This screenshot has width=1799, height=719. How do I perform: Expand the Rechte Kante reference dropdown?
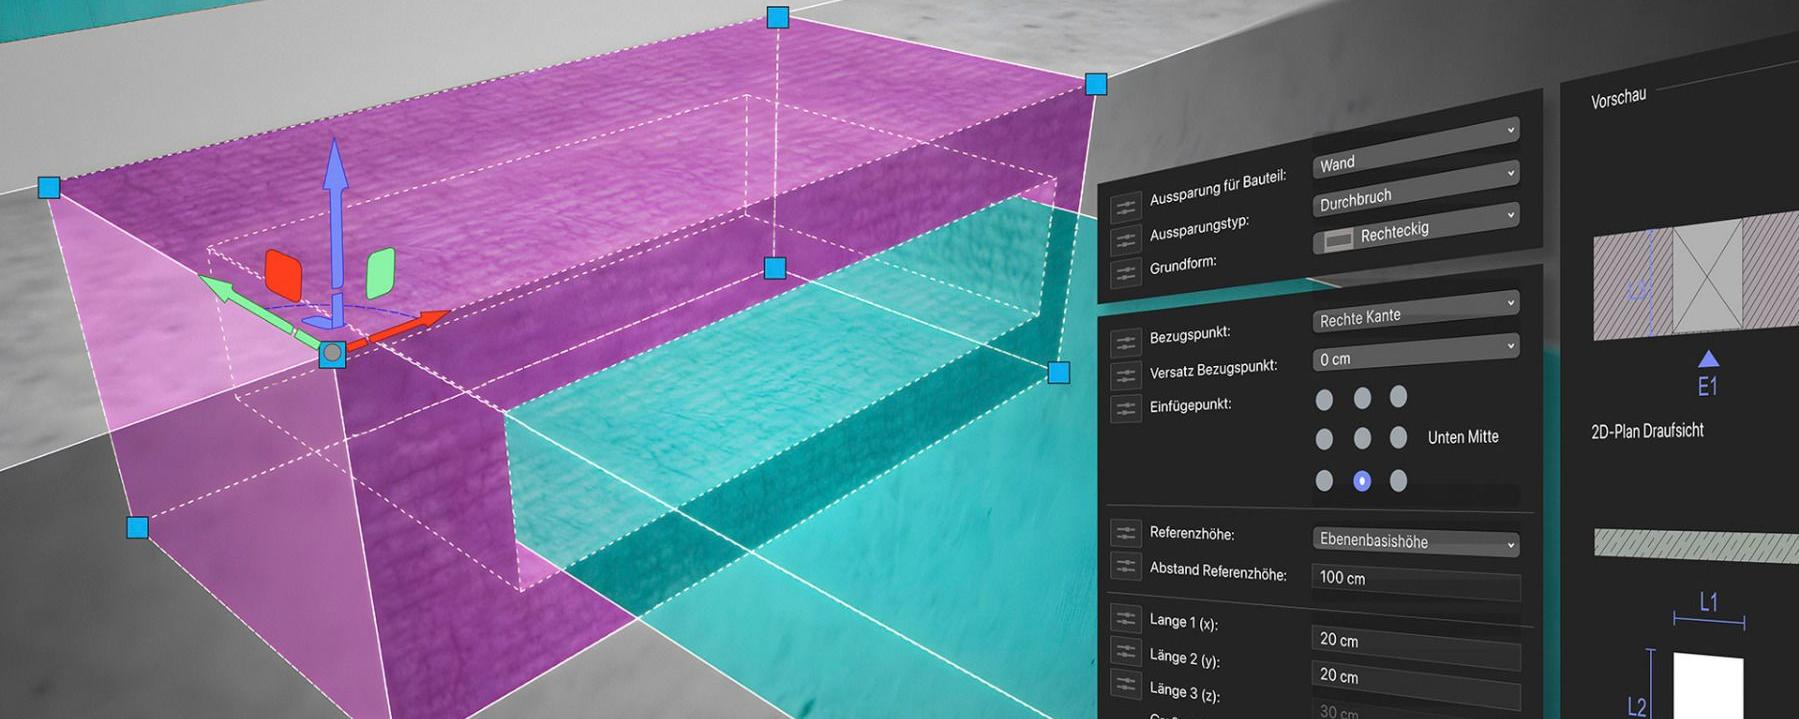pos(1414,311)
